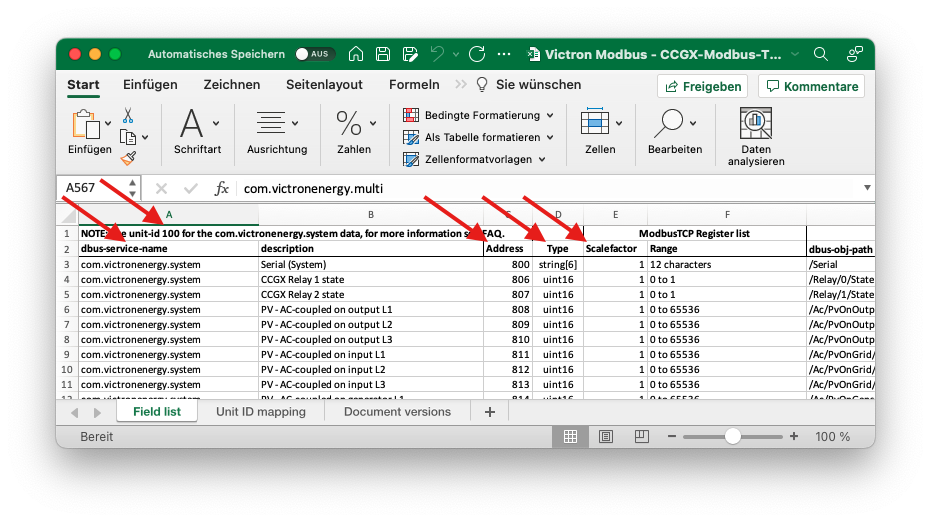Image resolution: width=931 pixels, height=522 pixels.
Task: Open the Bearbeiten editing group
Action: tap(674, 131)
